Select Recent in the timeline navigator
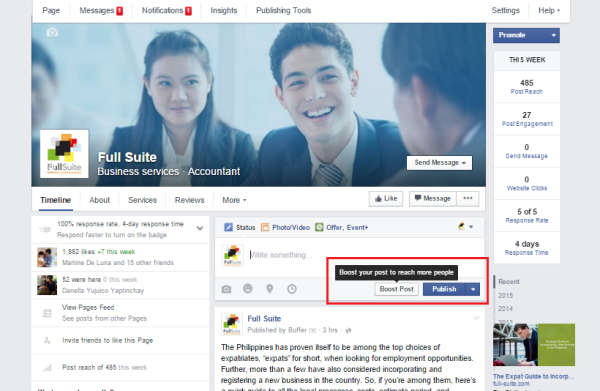 pos(509,282)
